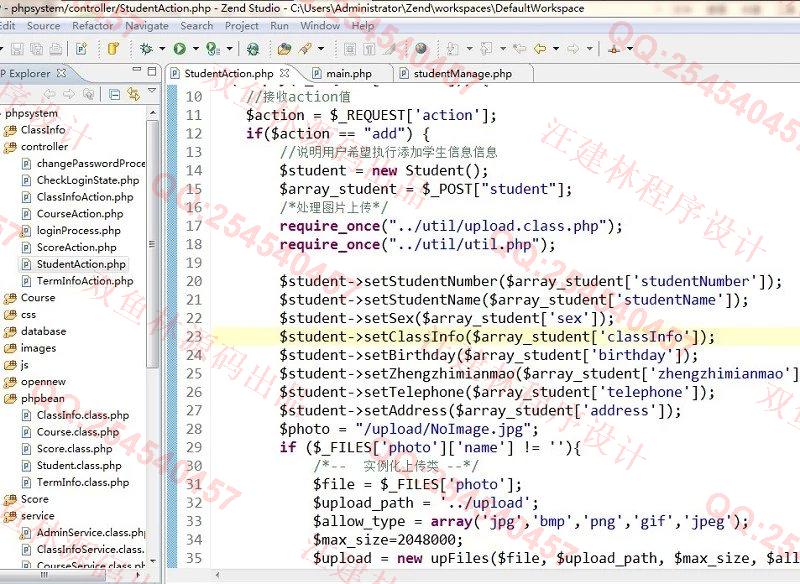Click the Search flashlight toolbar icon
This screenshot has height=584, width=800.
pos(306,49)
